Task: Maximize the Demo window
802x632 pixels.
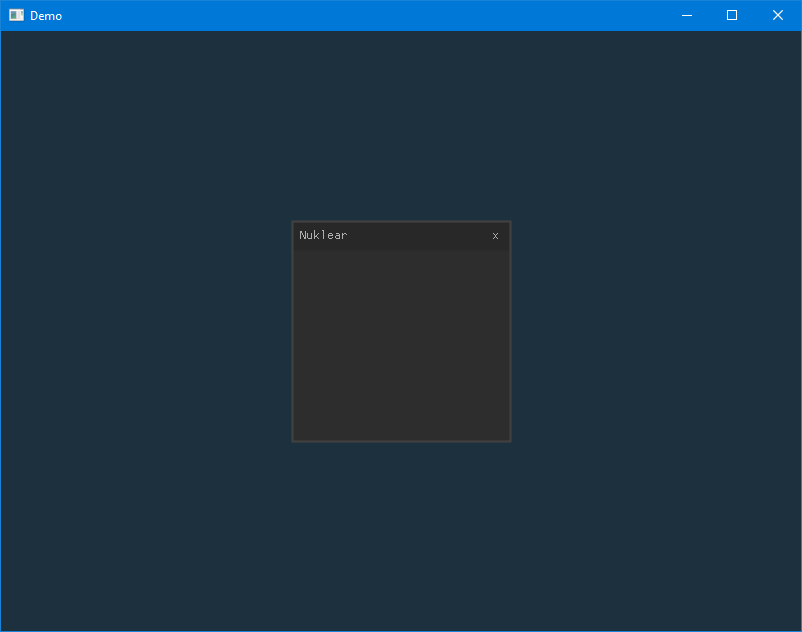Action: tap(732, 15)
